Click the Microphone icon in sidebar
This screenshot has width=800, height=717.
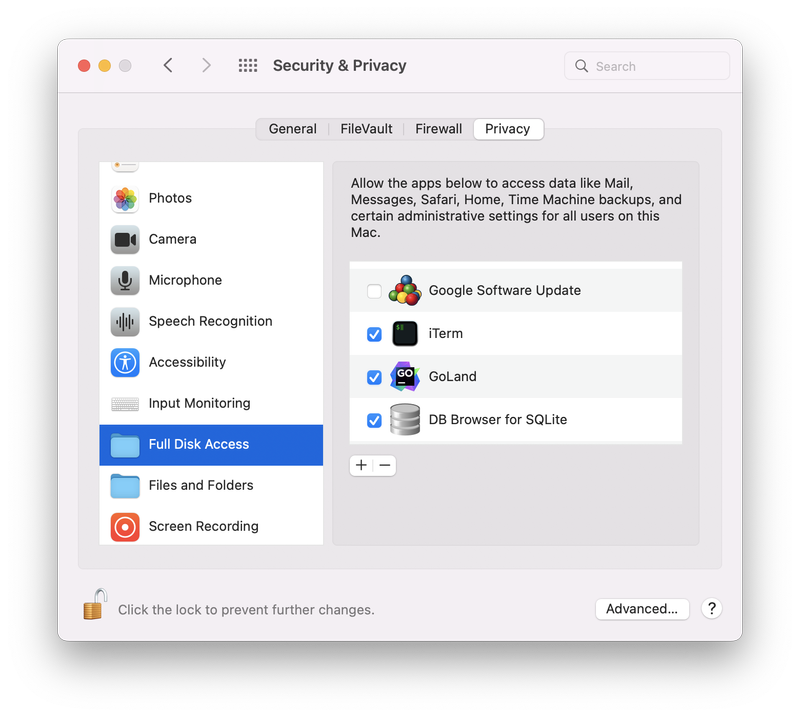click(124, 280)
